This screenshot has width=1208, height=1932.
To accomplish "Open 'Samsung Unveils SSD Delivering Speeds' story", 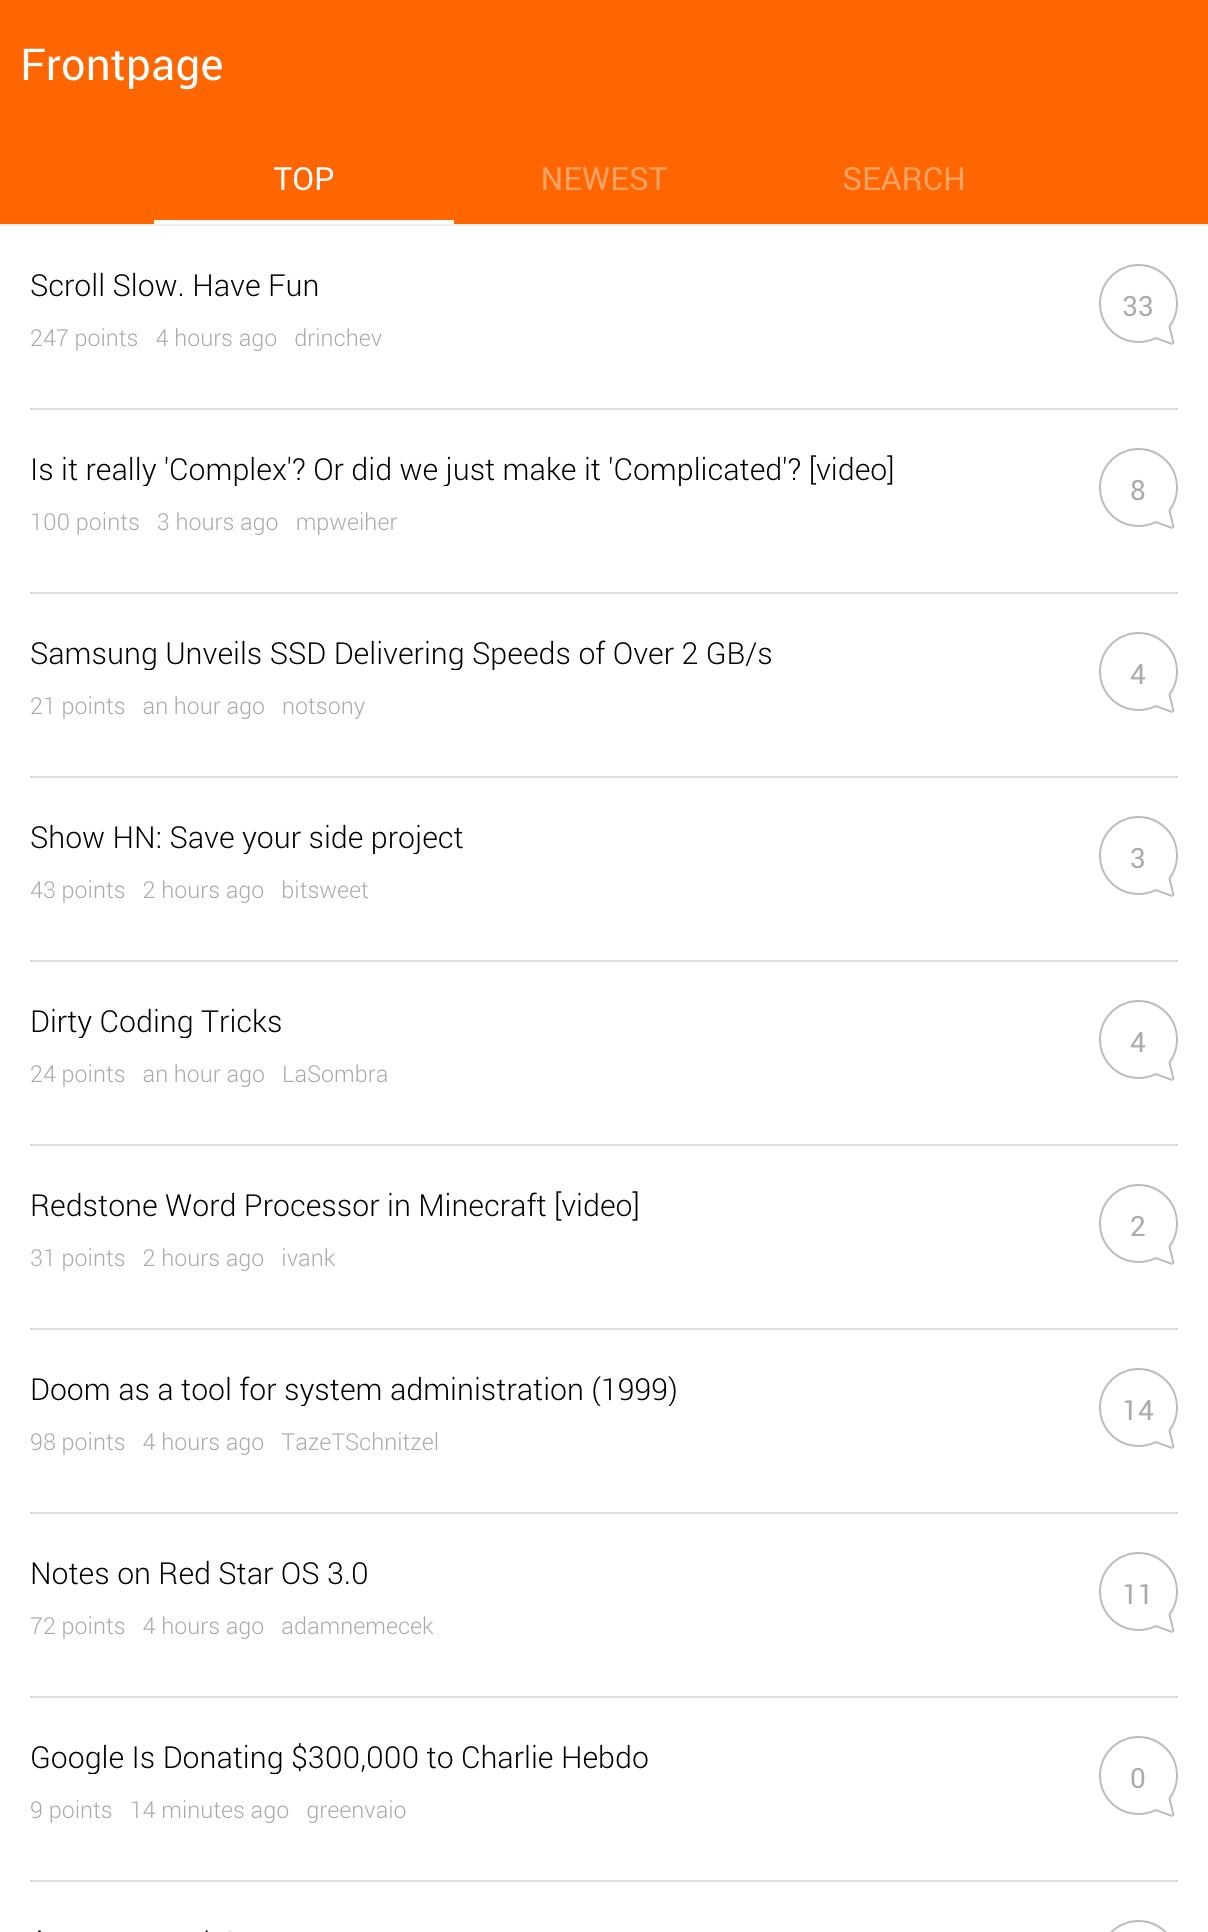I will coord(401,654).
